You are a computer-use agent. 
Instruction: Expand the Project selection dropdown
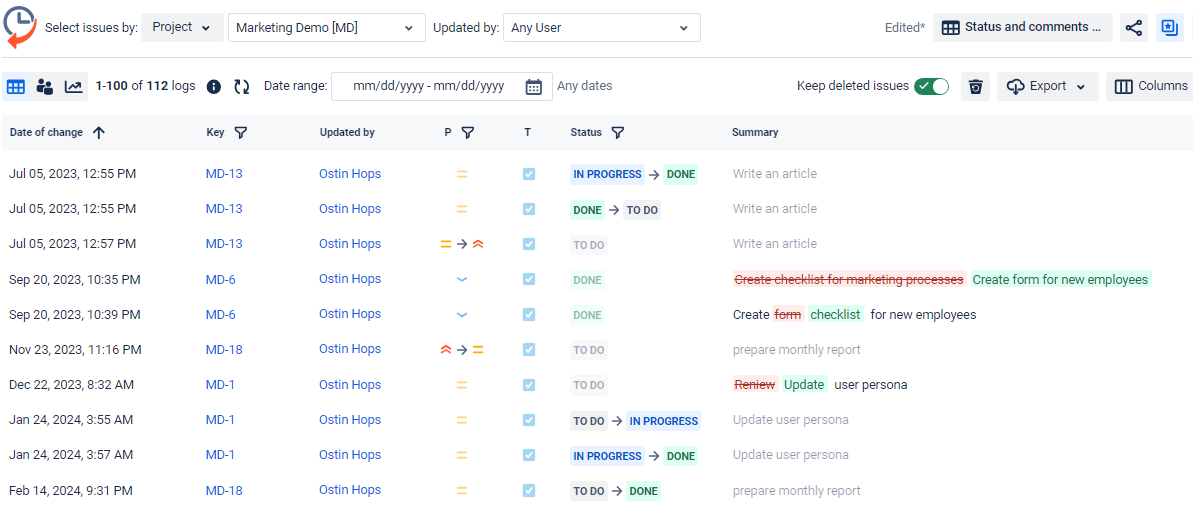(x=181, y=28)
